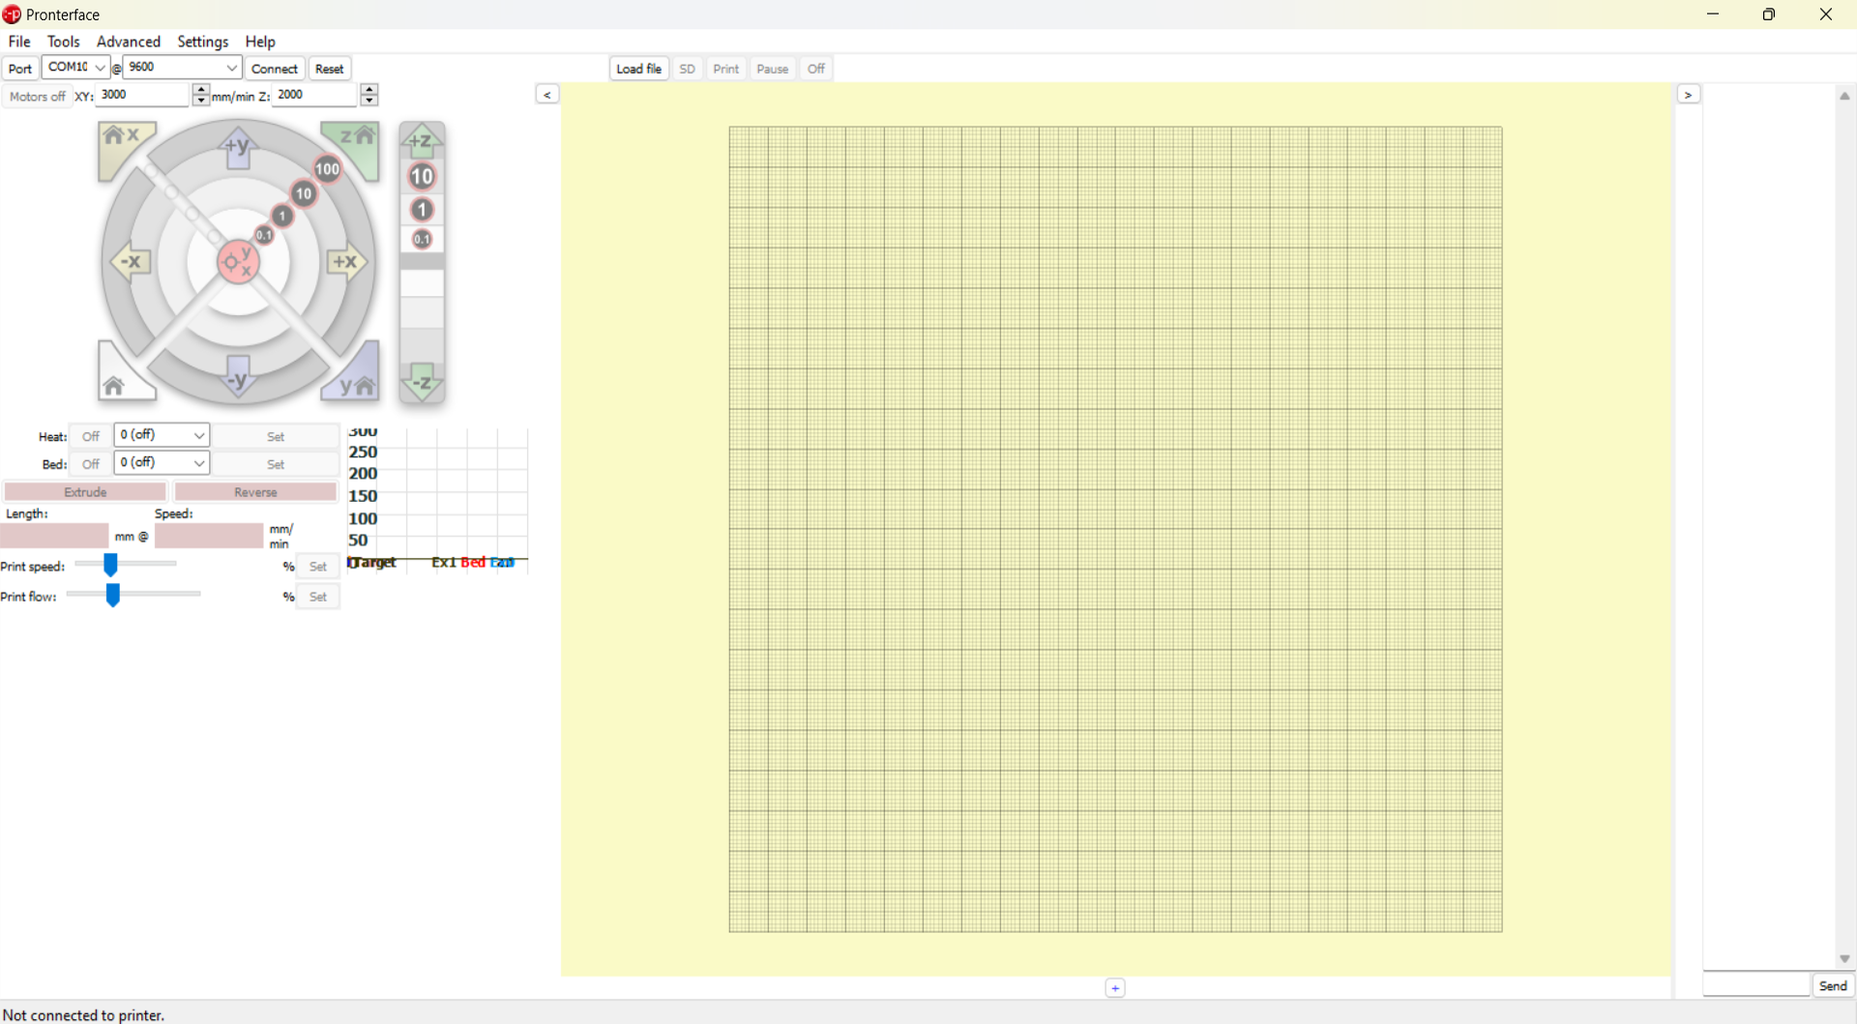Screen dimensions: 1857x1024
Task: Click the Pause button
Action: [772, 68]
